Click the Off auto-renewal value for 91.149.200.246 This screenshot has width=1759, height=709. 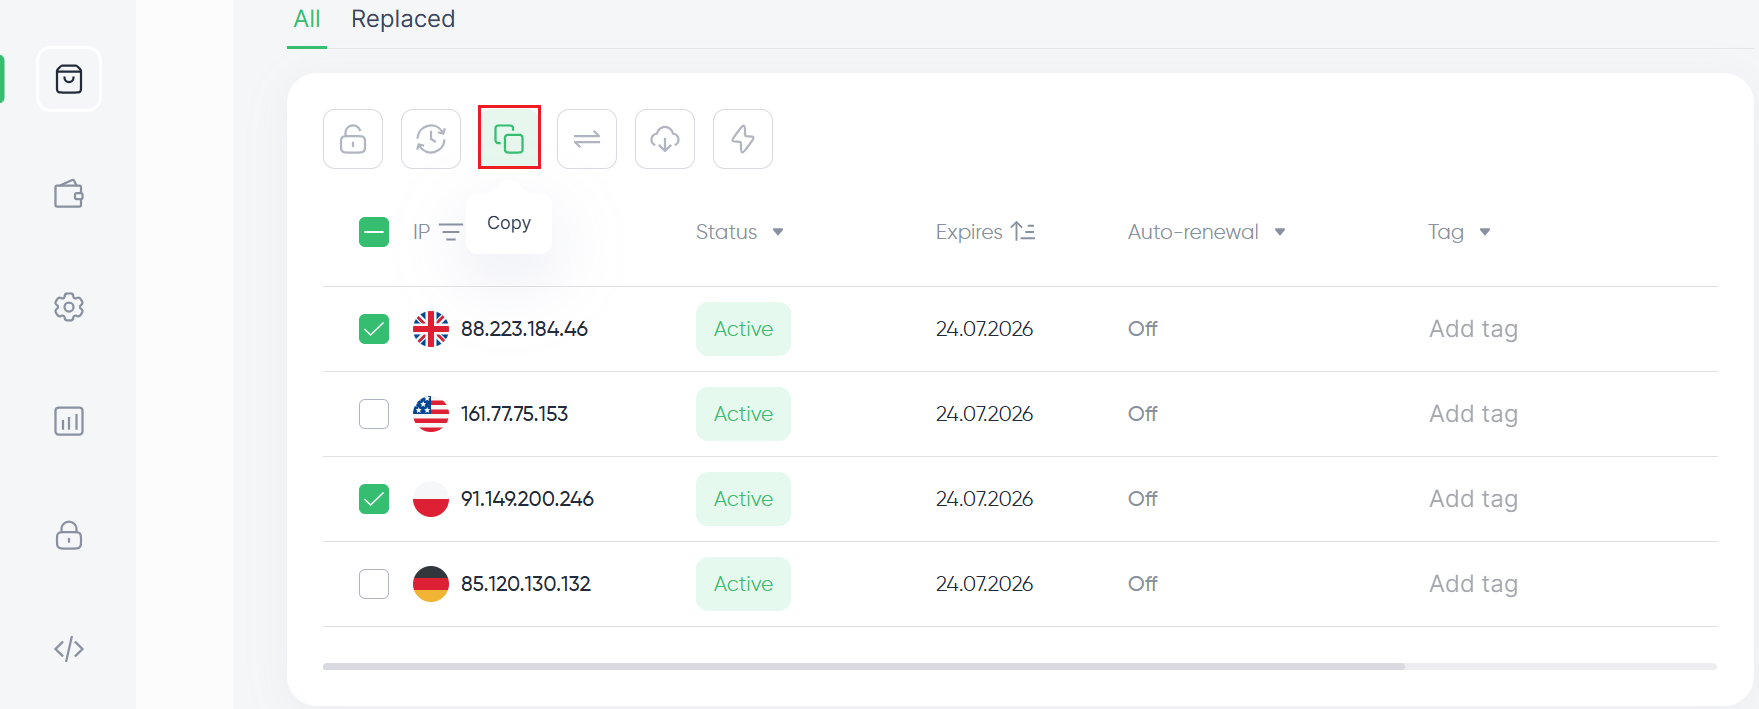tap(1143, 499)
